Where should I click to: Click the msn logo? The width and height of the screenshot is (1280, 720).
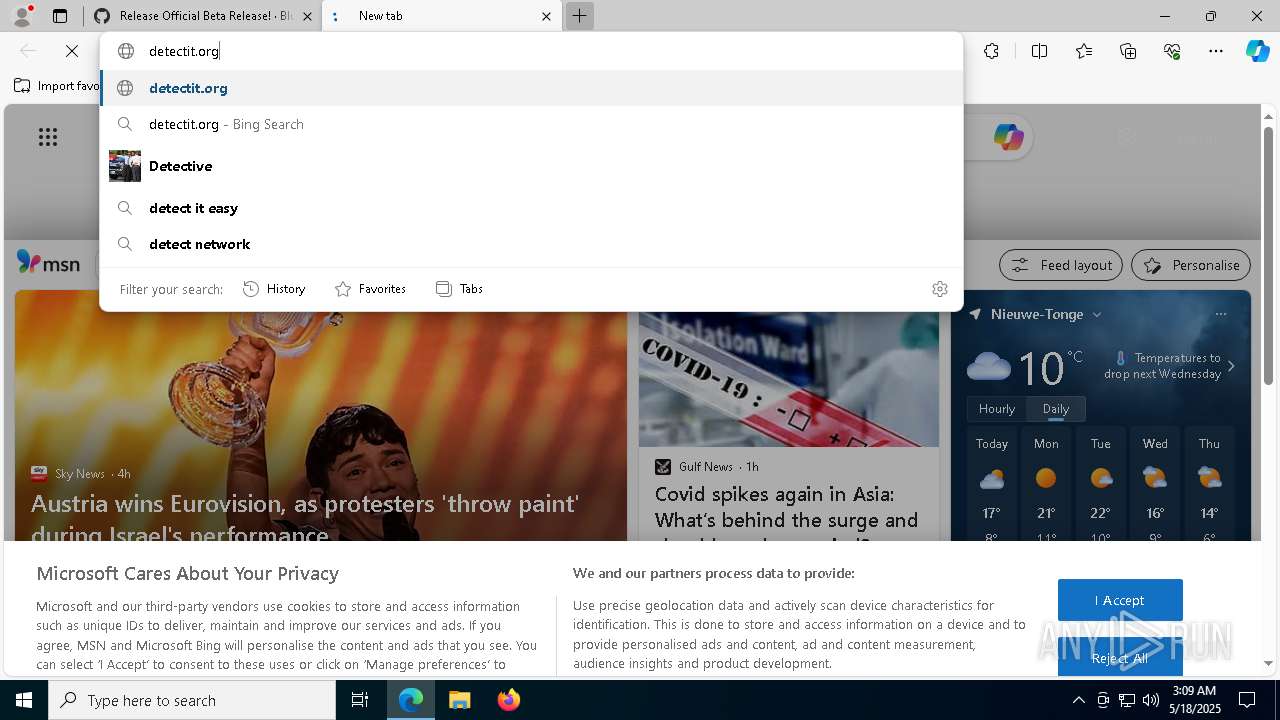click(48, 263)
